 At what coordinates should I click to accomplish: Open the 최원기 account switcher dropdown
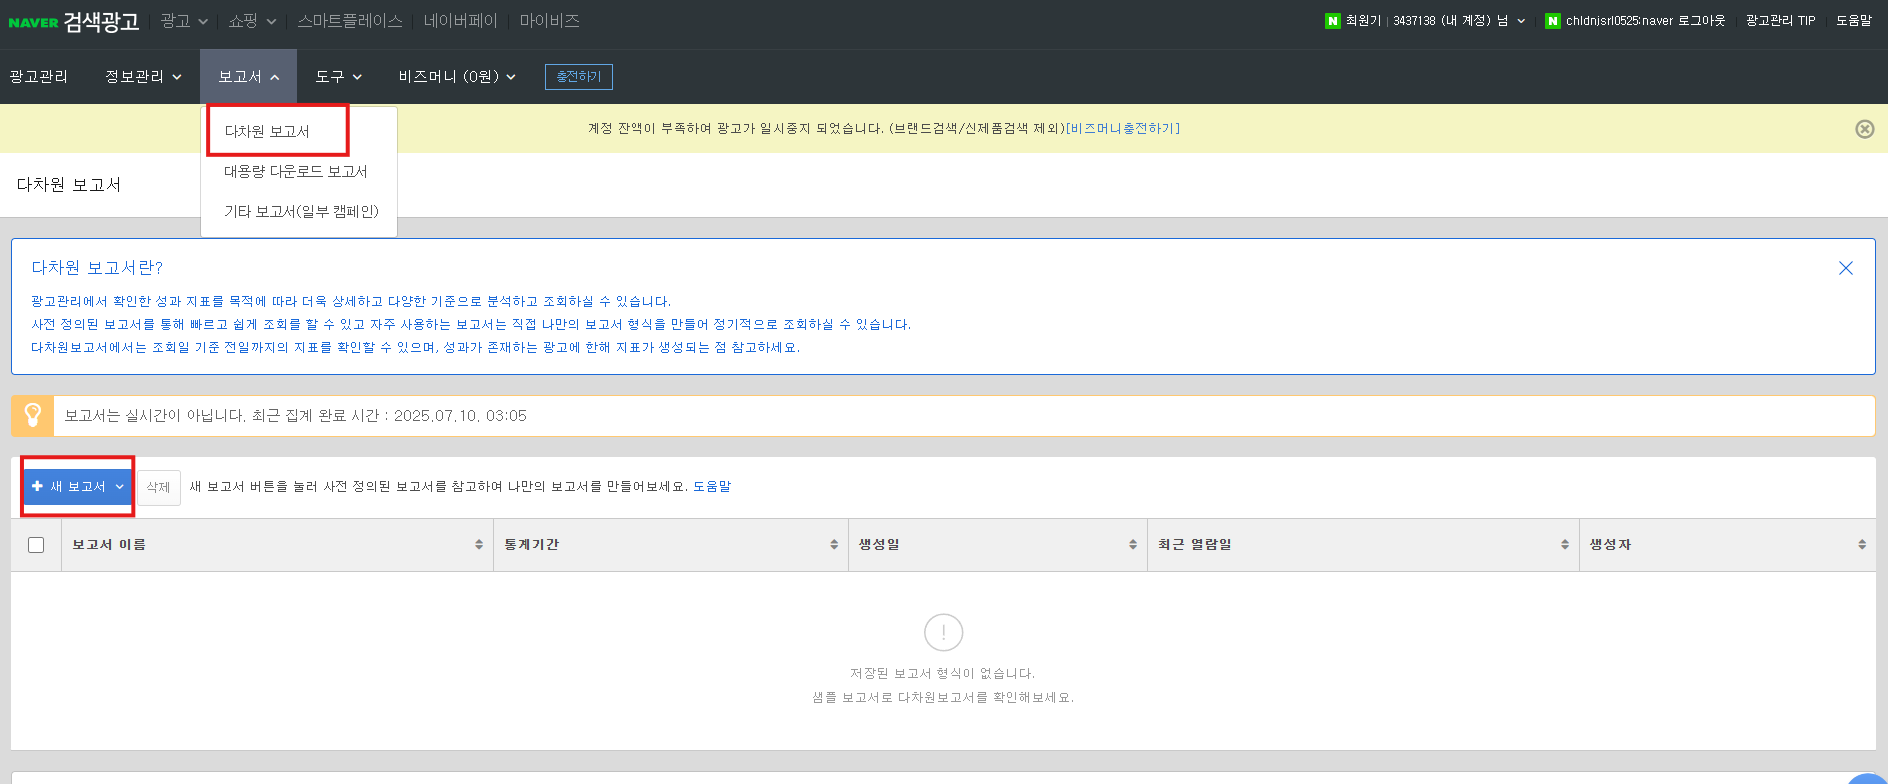click(x=1521, y=21)
